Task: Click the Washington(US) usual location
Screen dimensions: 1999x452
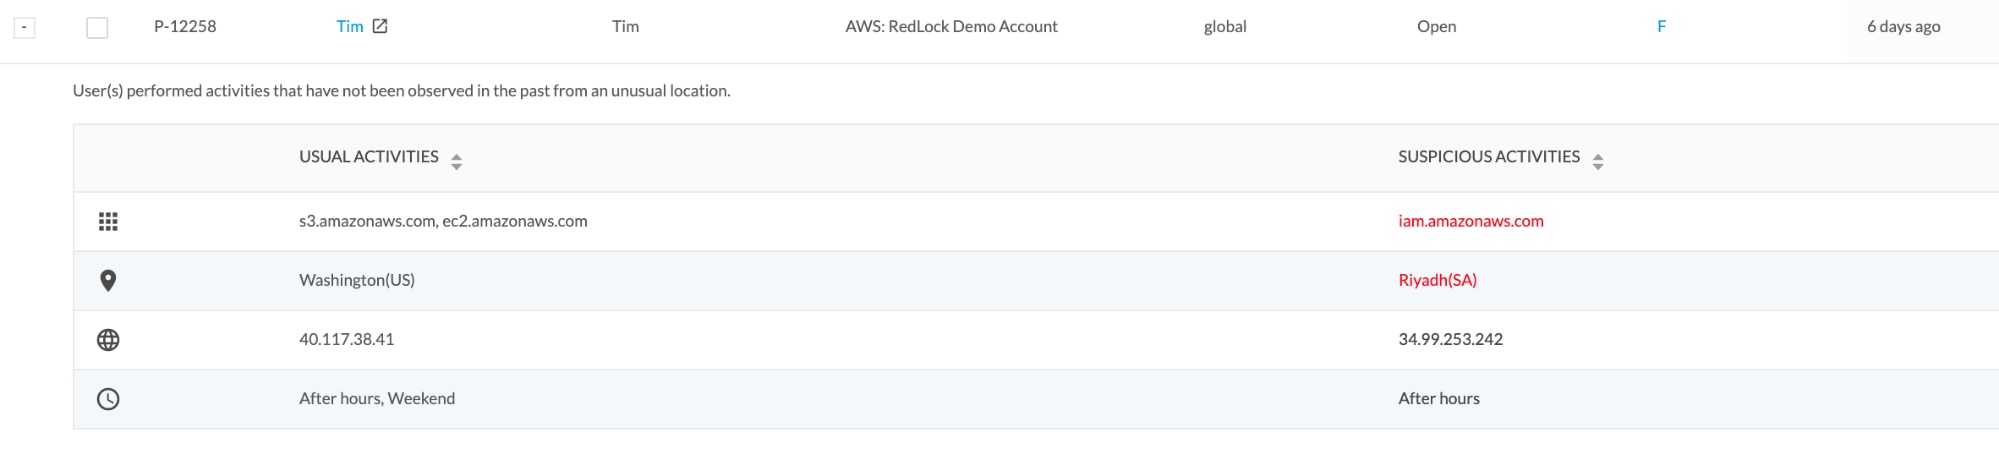Action: tap(356, 280)
